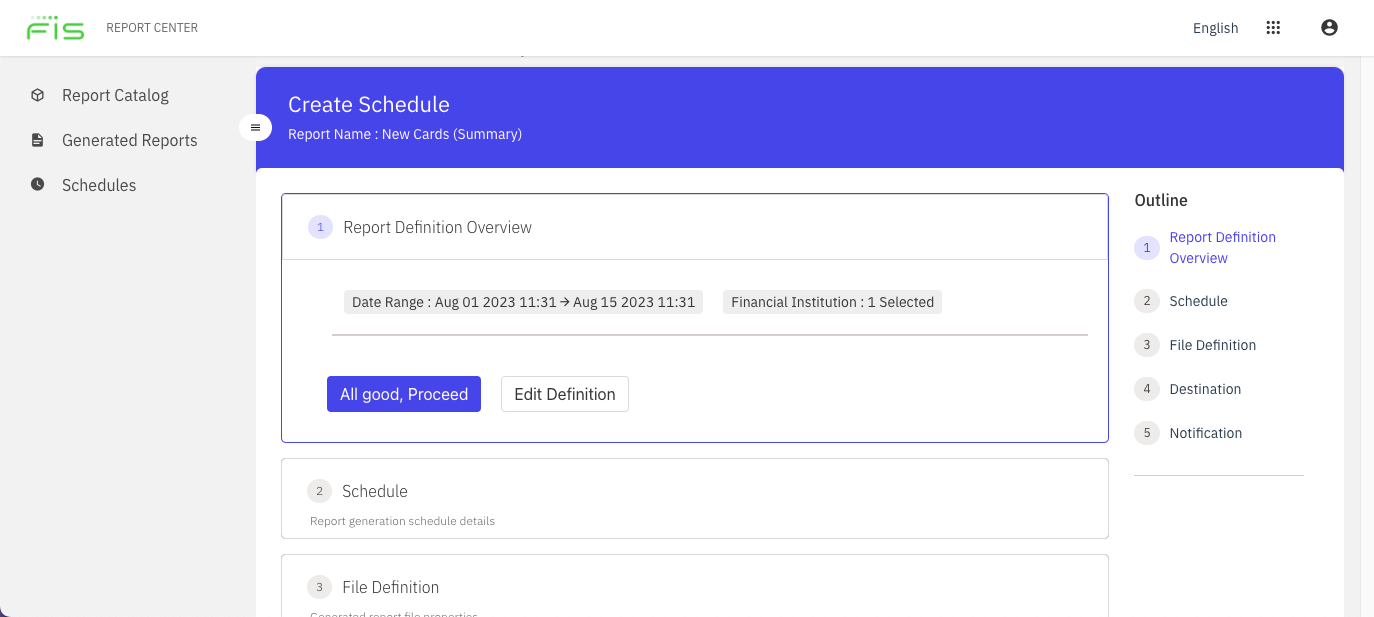Click the All good, Proceed button

(x=403, y=394)
